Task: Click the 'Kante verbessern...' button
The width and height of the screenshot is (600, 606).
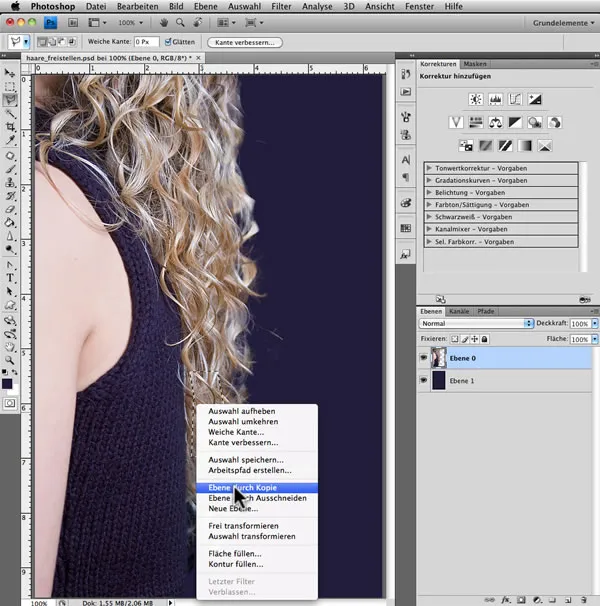Action: pyautogui.click(x=244, y=42)
